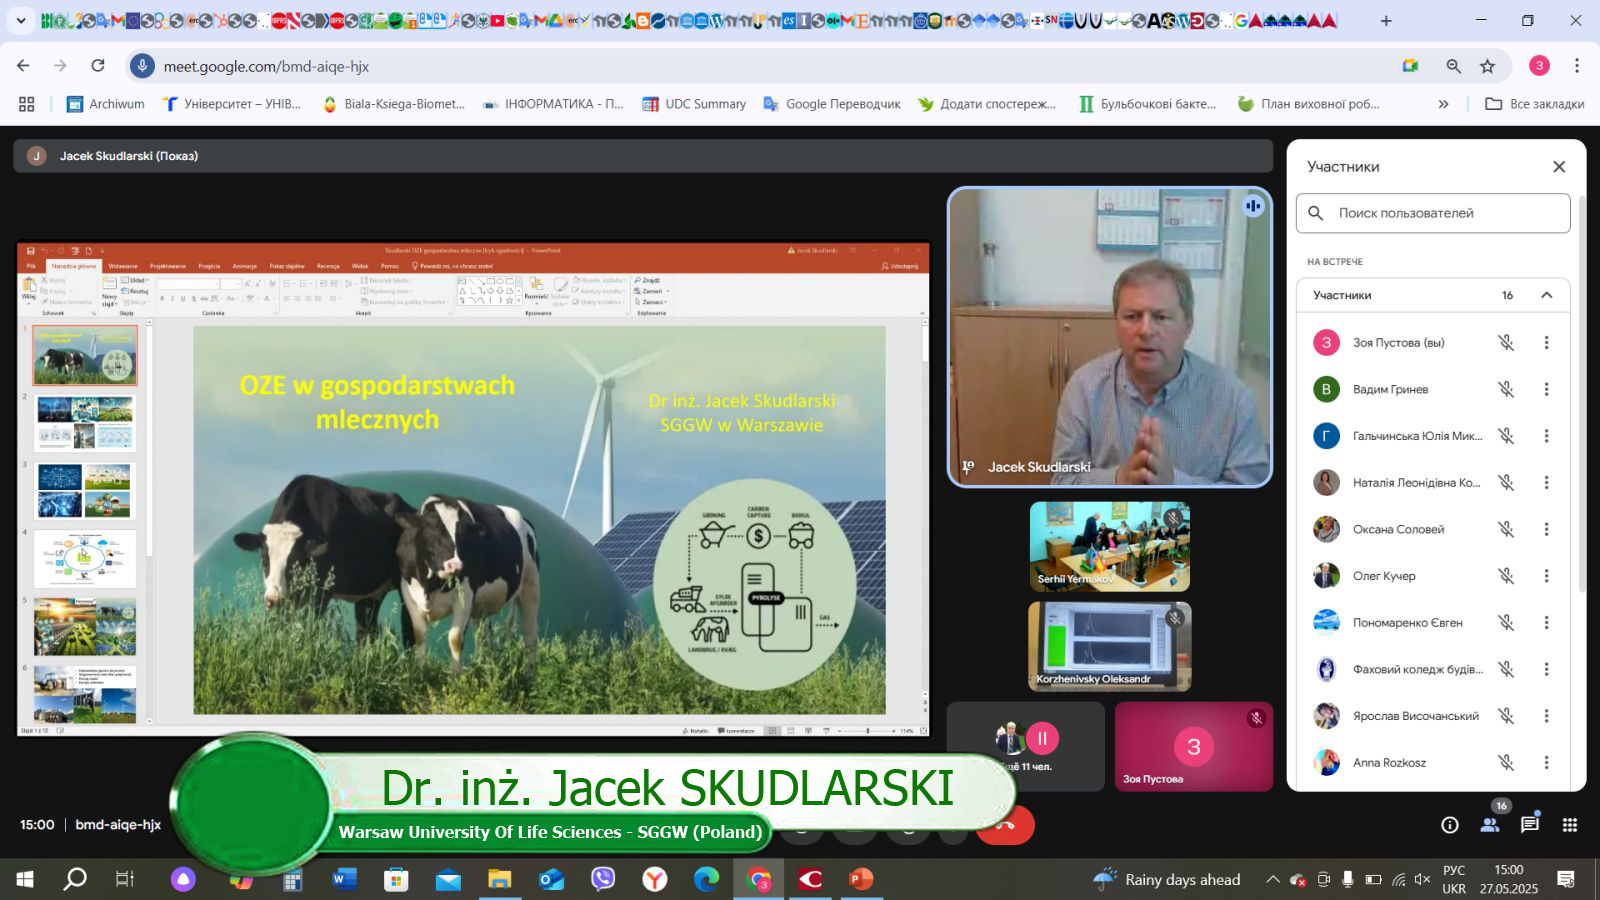Select the Serhii Yermakov video tile
Viewport: 1600px width, 900px height.
tap(1109, 546)
